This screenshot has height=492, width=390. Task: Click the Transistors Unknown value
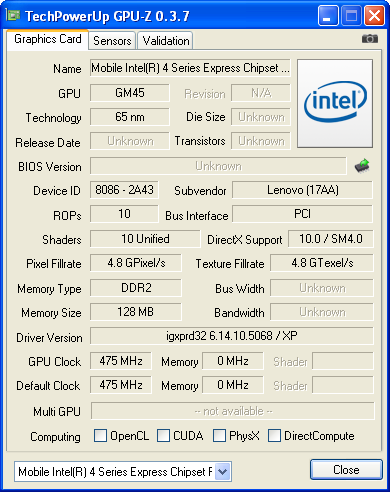click(x=261, y=141)
